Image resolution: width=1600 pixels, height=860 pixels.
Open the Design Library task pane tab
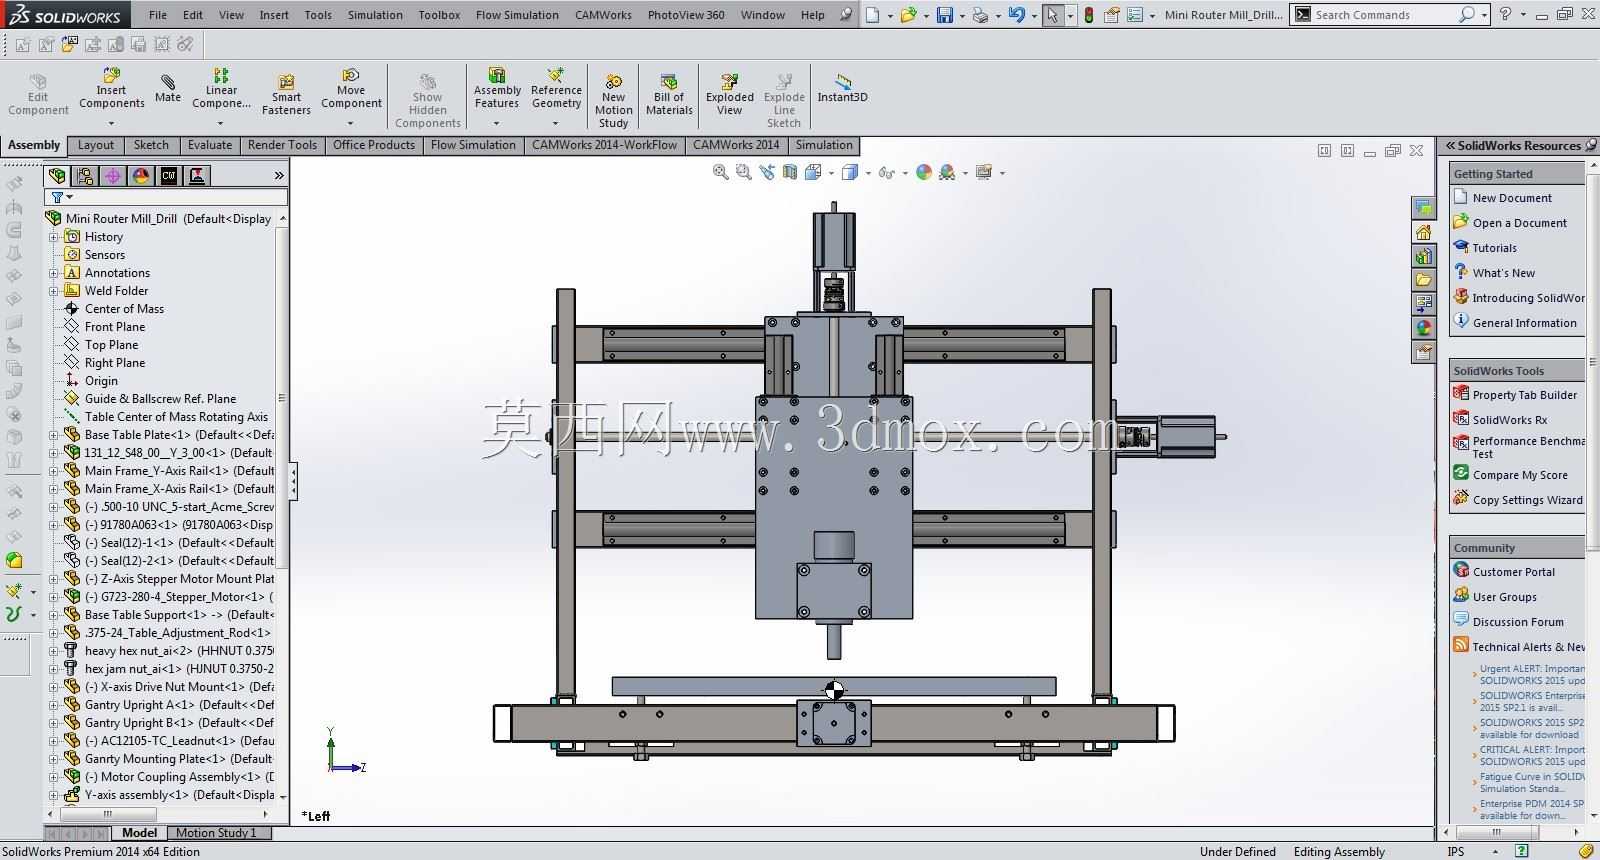click(x=1423, y=257)
